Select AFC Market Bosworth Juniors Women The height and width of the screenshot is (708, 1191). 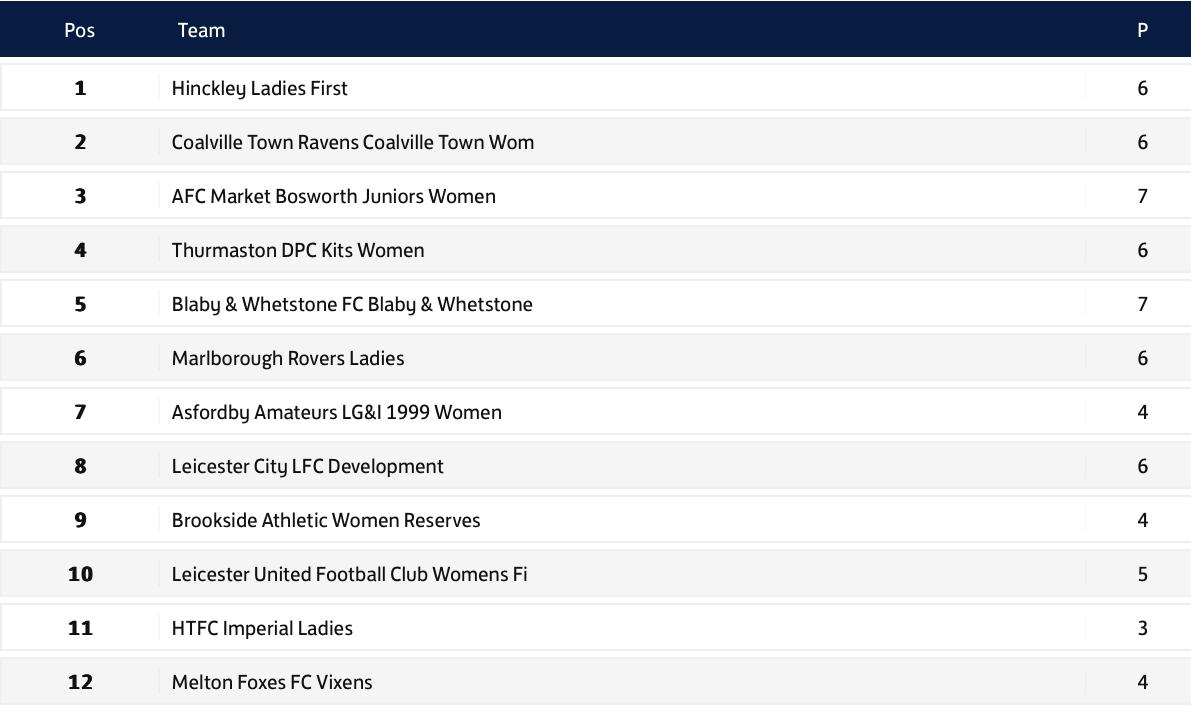[333, 196]
